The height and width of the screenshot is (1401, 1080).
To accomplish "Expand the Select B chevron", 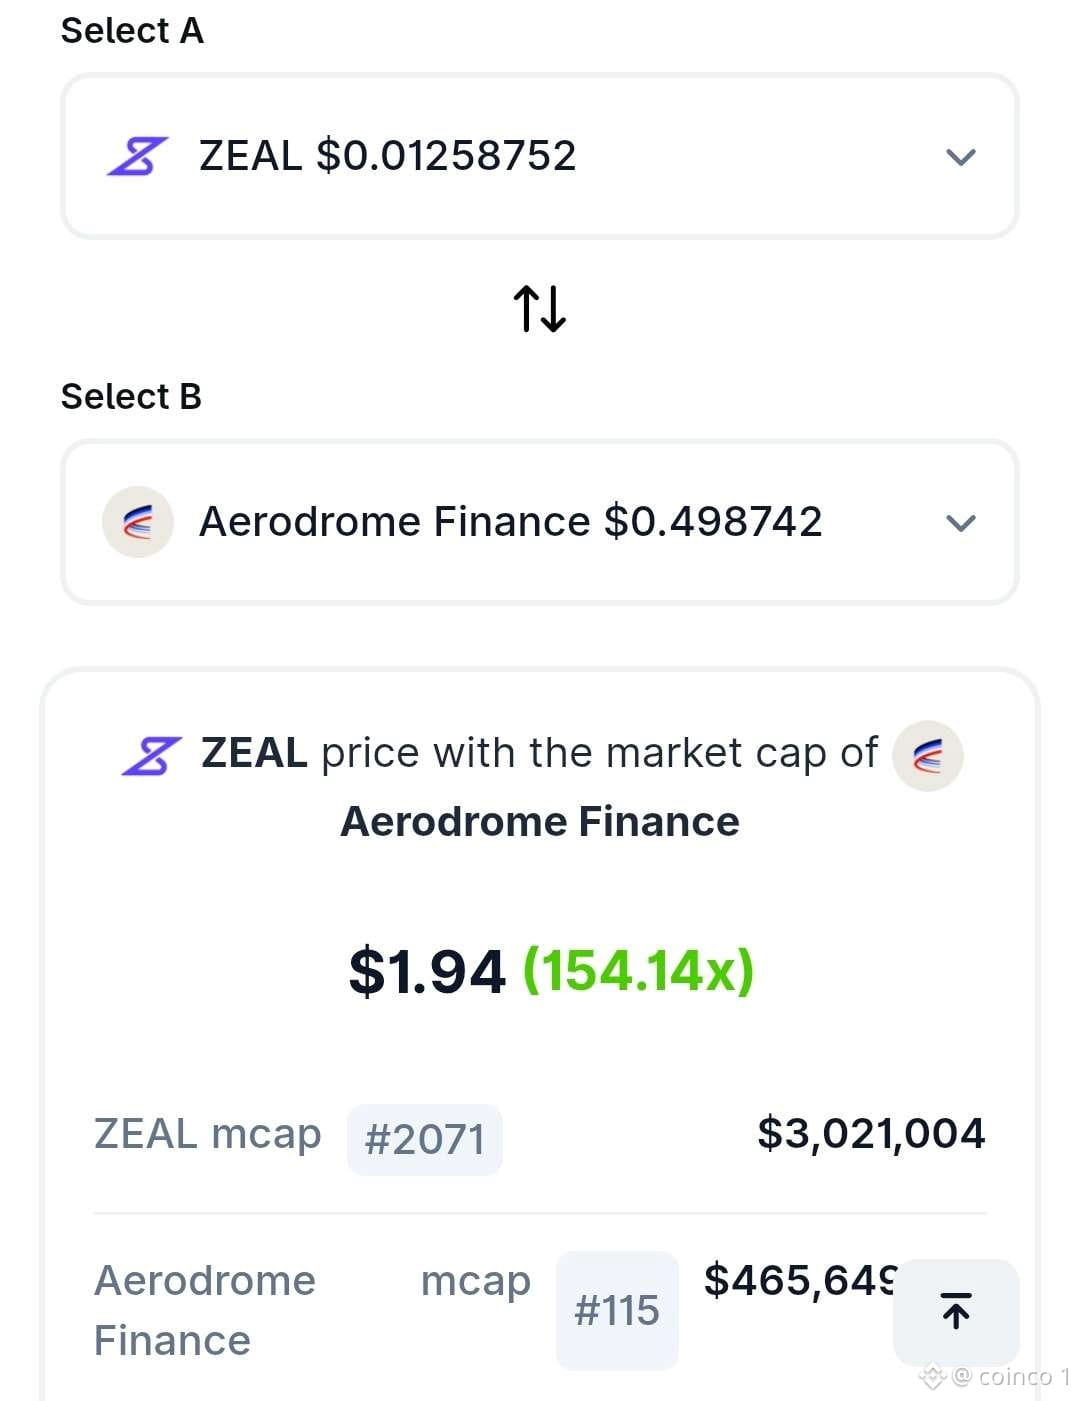I will (x=961, y=523).
